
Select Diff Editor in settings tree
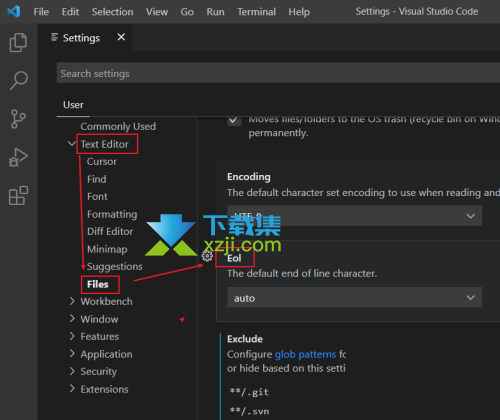tap(110, 231)
